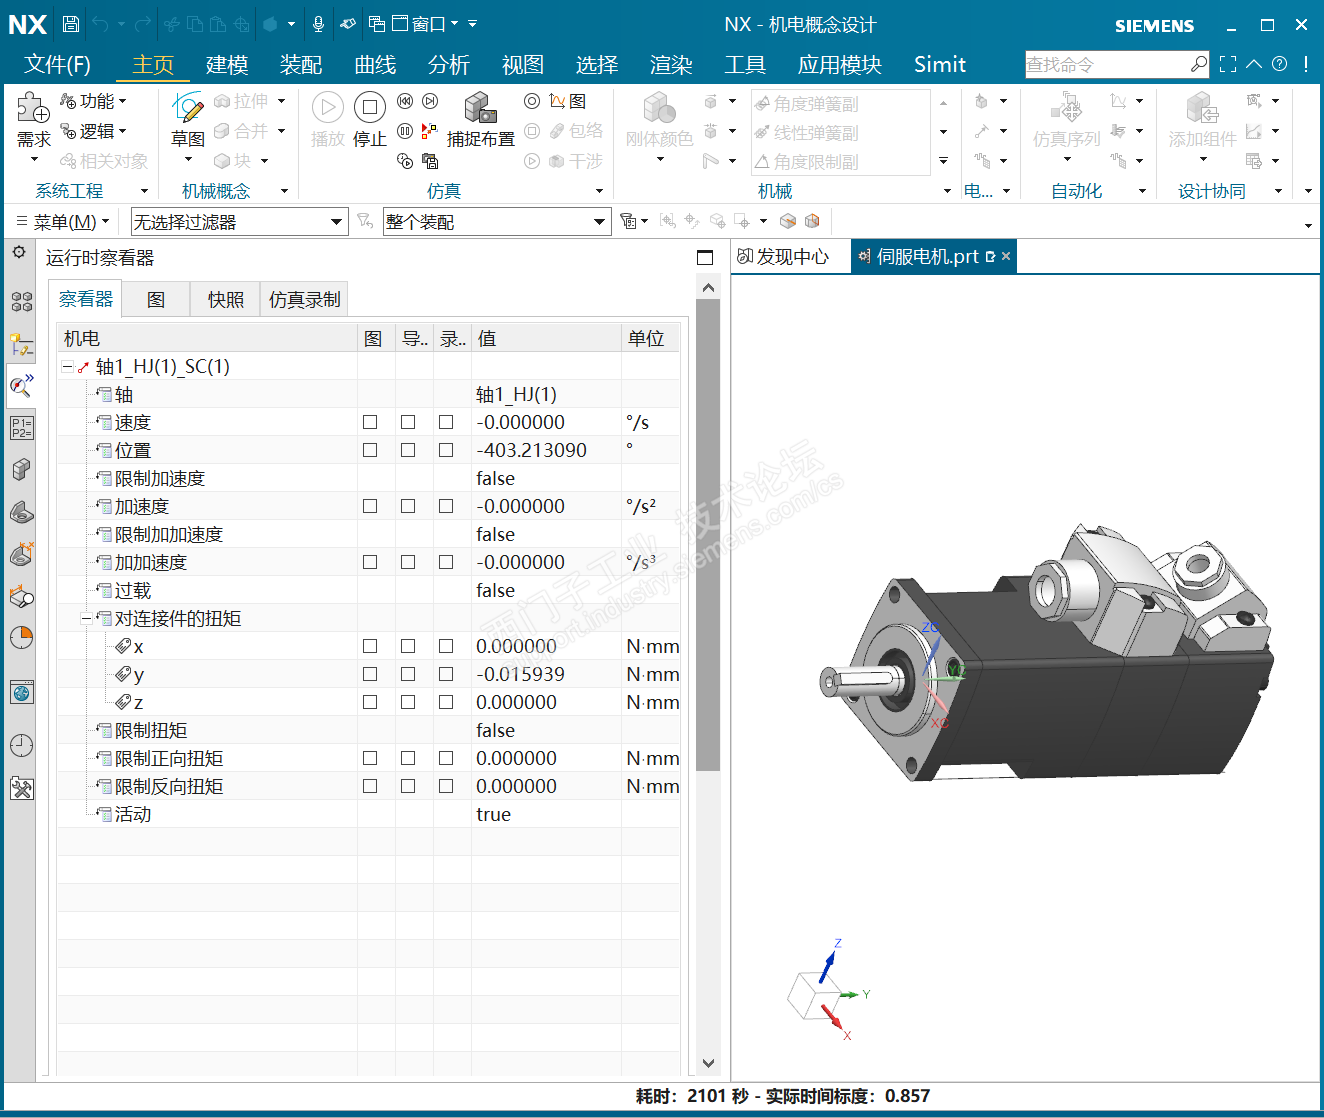The image size is (1324, 1118).
Task: Click the 值 column header
Action: point(546,338)
